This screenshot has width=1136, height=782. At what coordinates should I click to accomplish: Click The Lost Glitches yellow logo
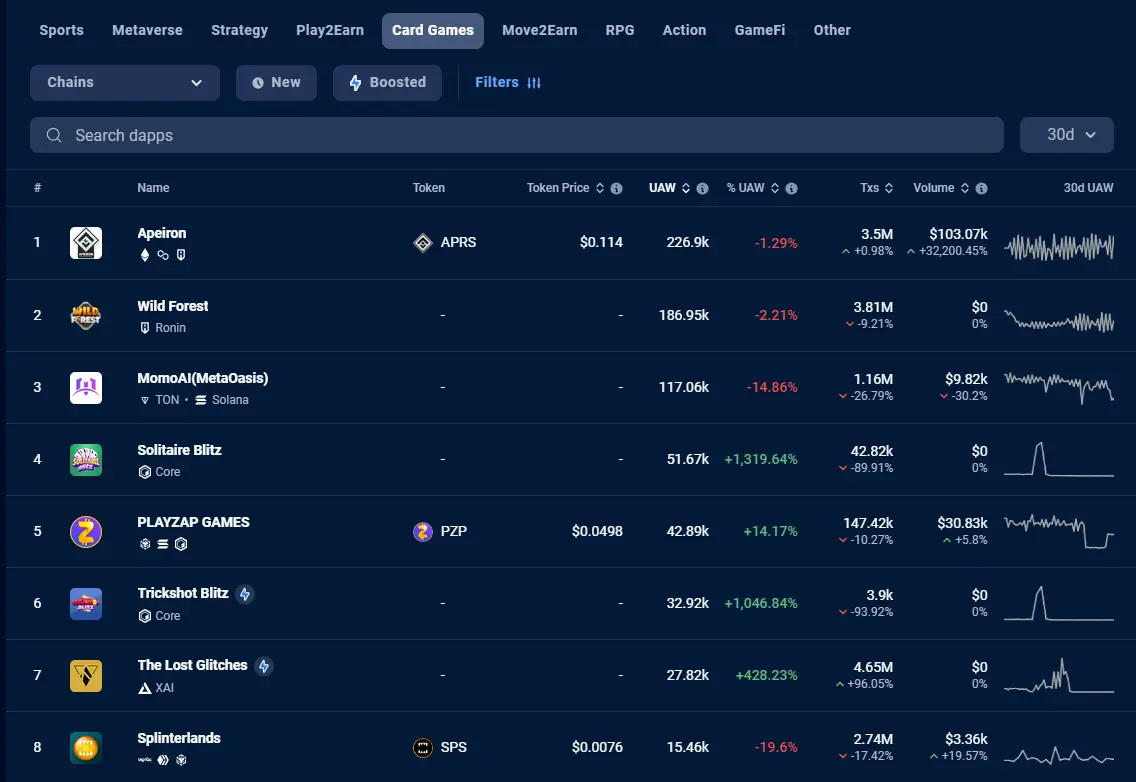point(85,675)
